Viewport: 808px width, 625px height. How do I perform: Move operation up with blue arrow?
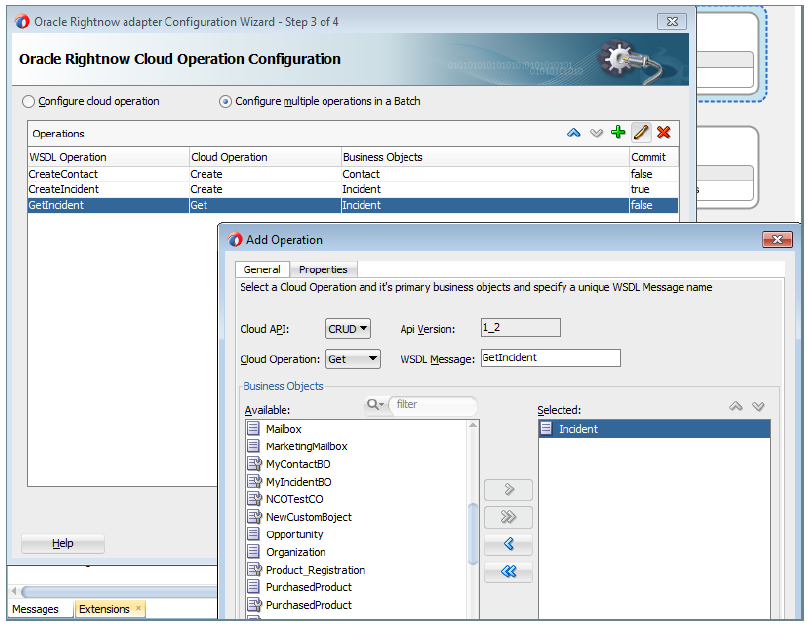[574, 133]
